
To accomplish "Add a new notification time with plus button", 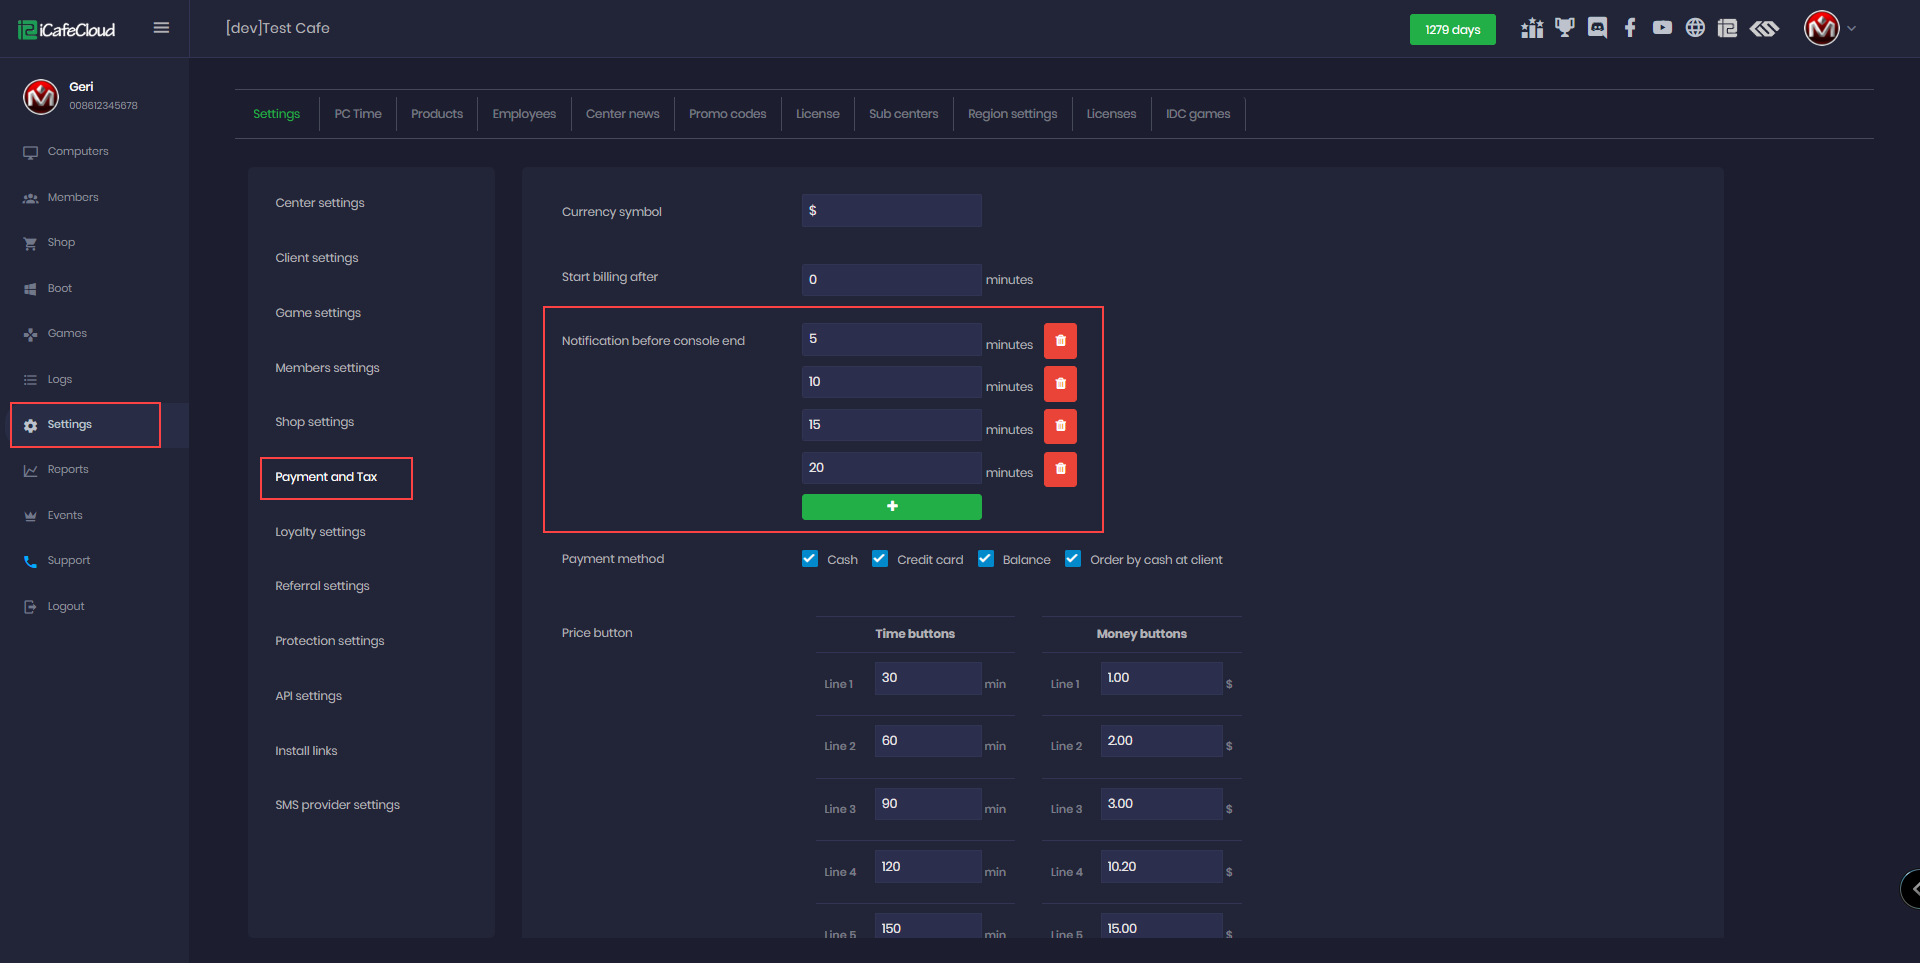I will 891,506.
